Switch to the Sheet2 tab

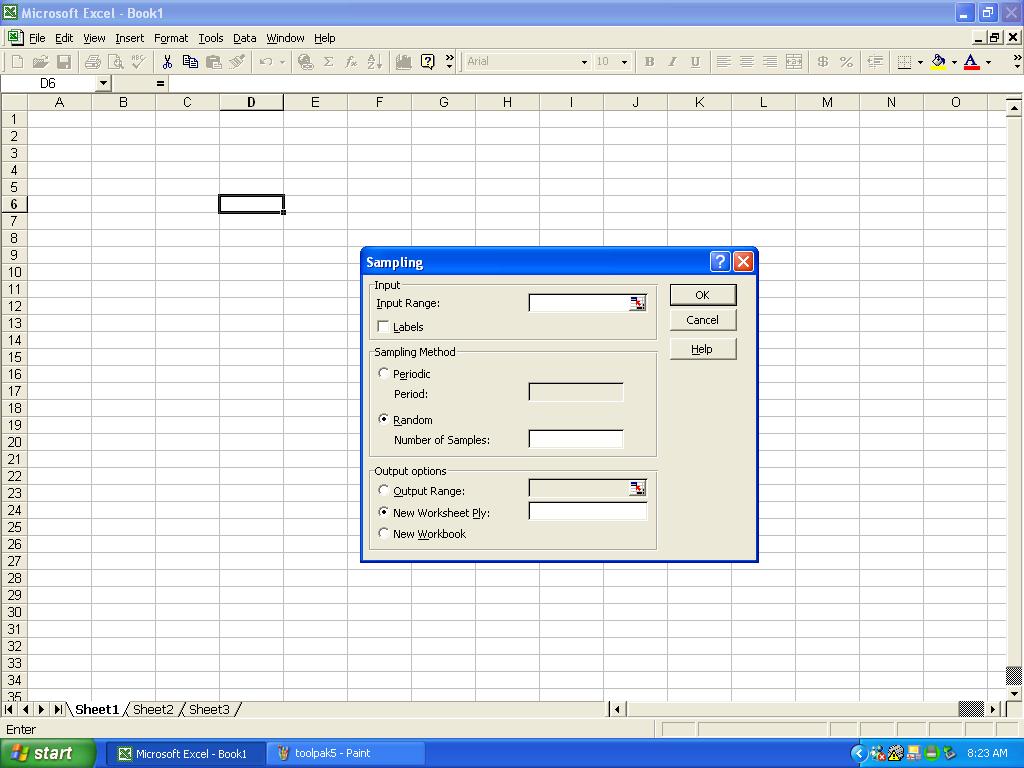(153, 710)
